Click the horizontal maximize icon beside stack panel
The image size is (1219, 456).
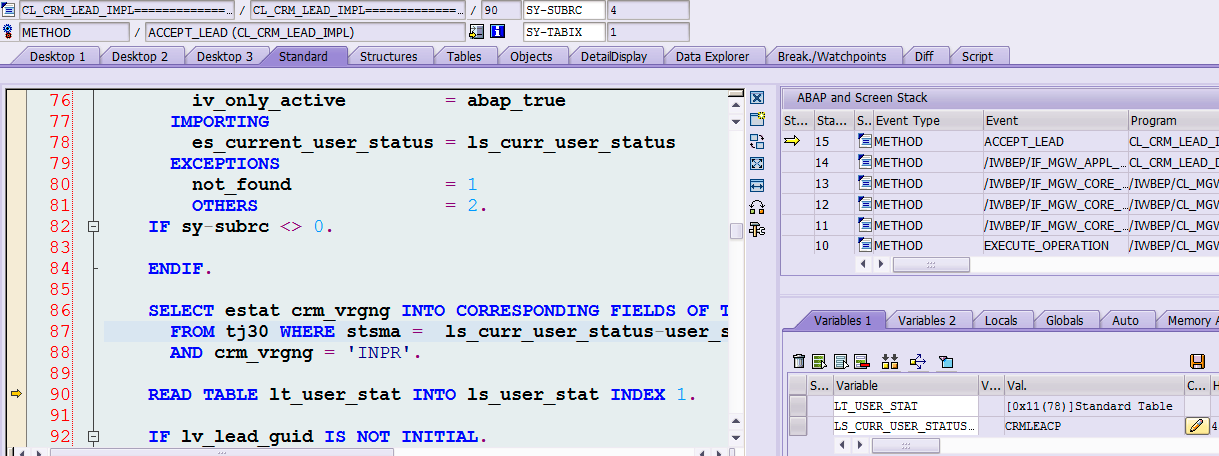[757, 185]
